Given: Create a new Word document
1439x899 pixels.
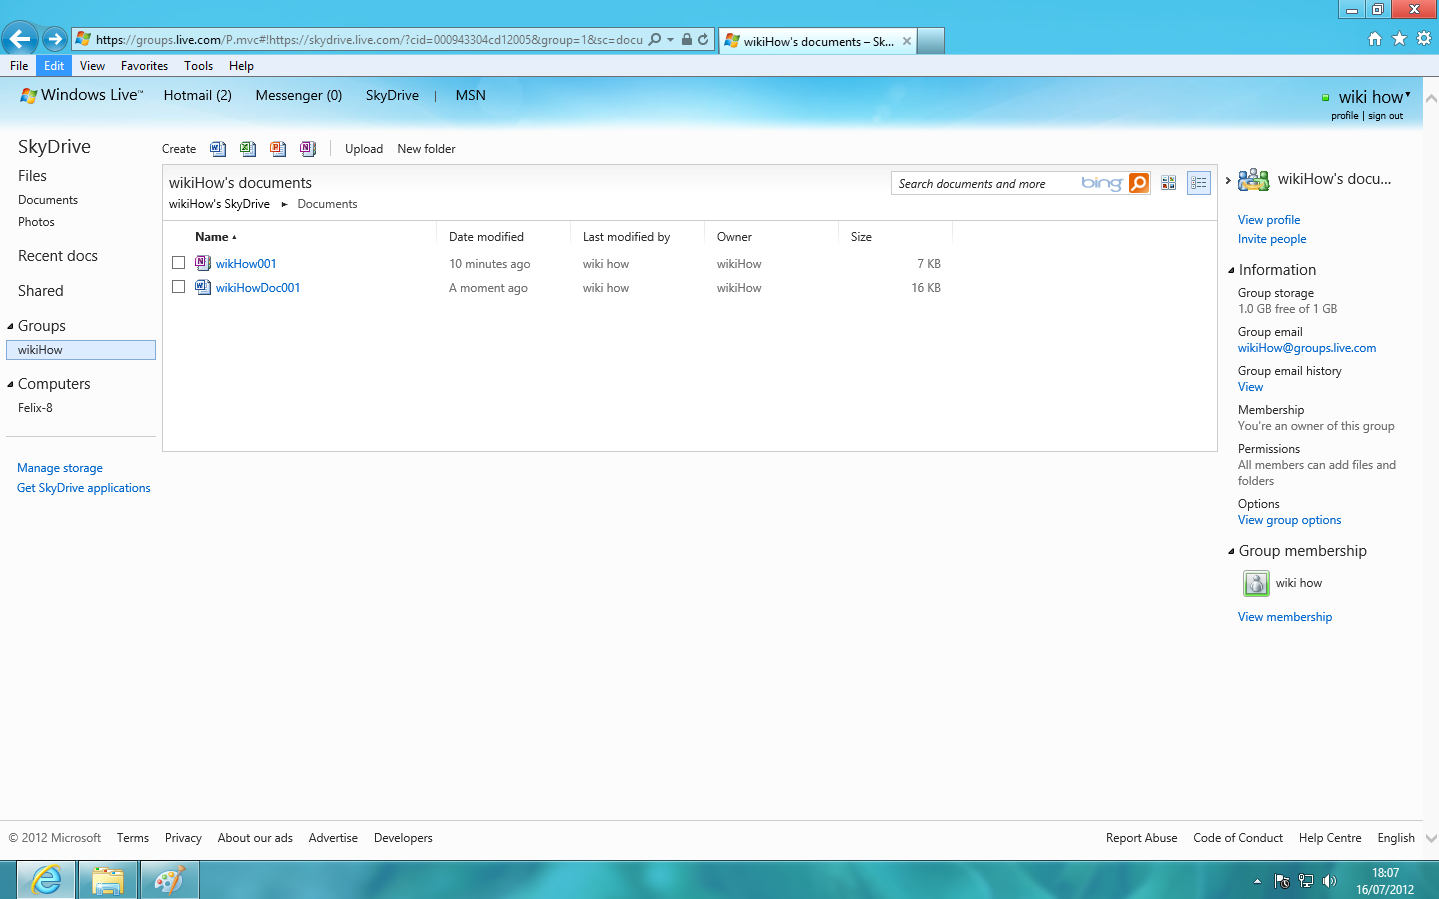Looking at the screenshot, I should pos(218,149).
